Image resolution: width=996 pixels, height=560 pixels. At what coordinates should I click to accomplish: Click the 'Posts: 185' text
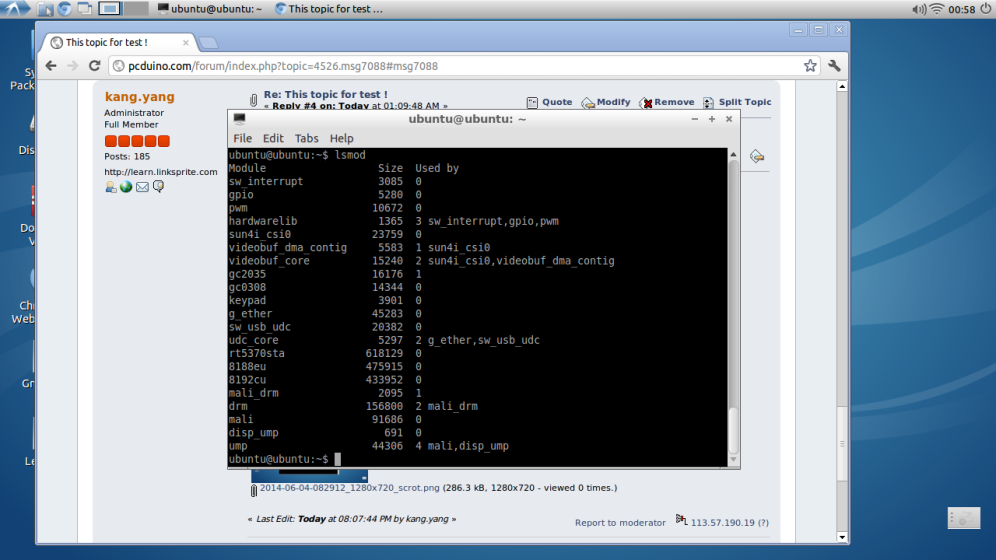click(127, 156)
